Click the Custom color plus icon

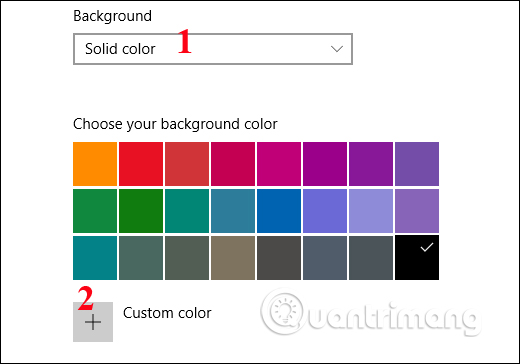93,322
